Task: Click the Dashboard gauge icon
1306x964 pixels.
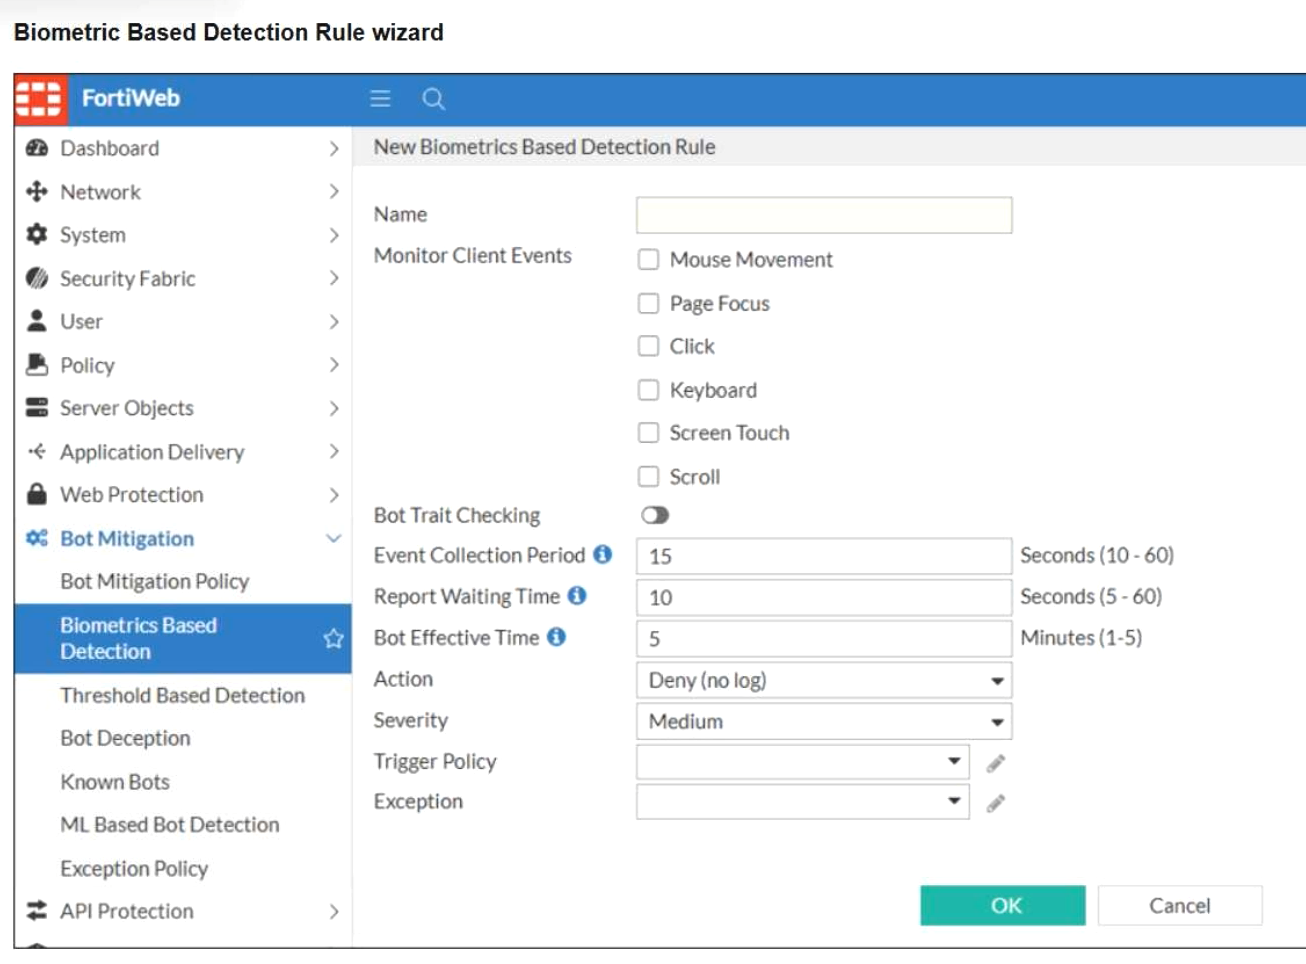Action: (37, 148)
